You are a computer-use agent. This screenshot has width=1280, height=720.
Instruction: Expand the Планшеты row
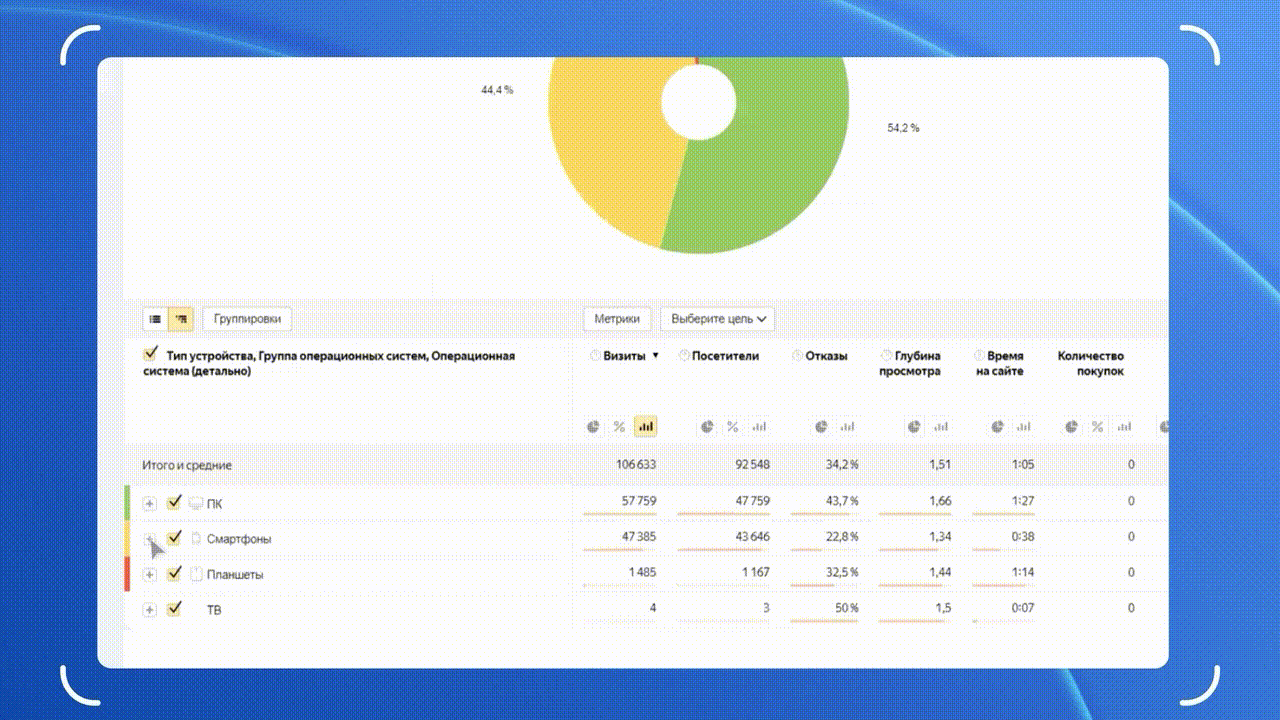[x=150, y=575]
